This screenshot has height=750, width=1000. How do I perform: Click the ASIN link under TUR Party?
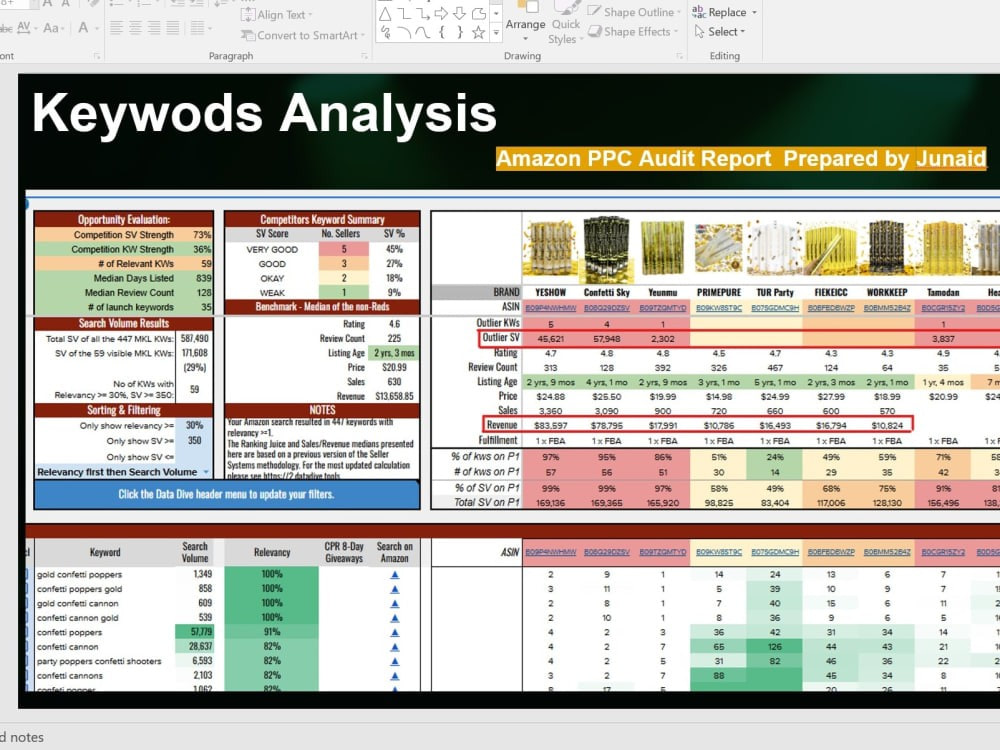pos(775,307)
